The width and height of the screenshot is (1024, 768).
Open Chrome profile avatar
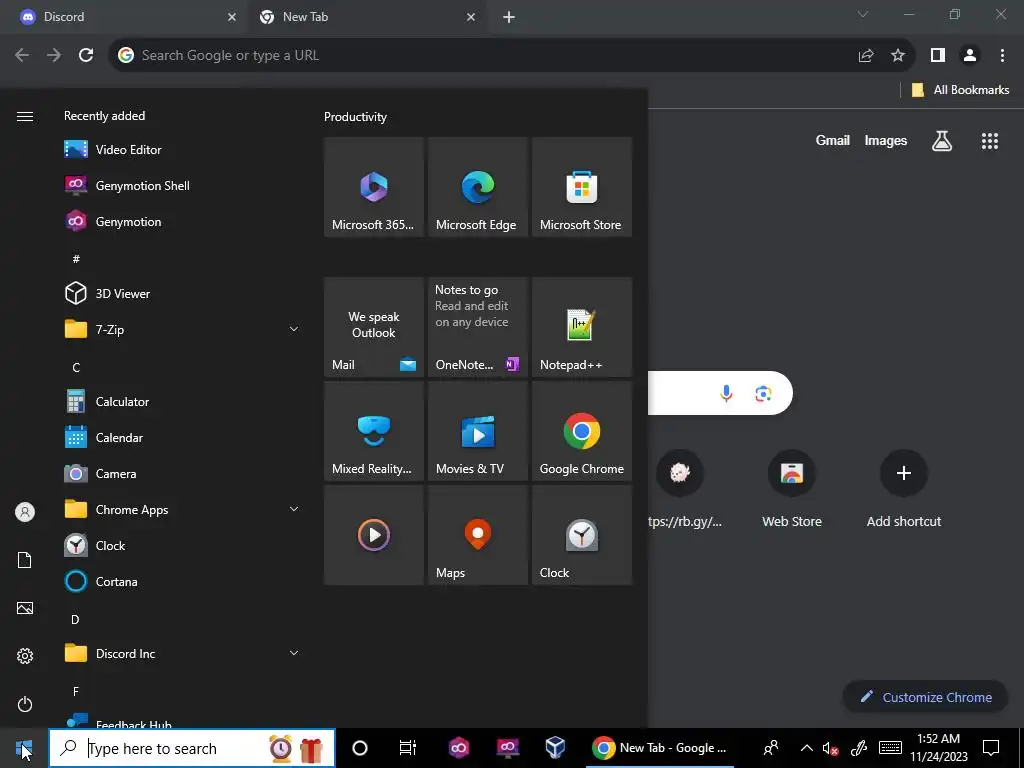(970, 56)
